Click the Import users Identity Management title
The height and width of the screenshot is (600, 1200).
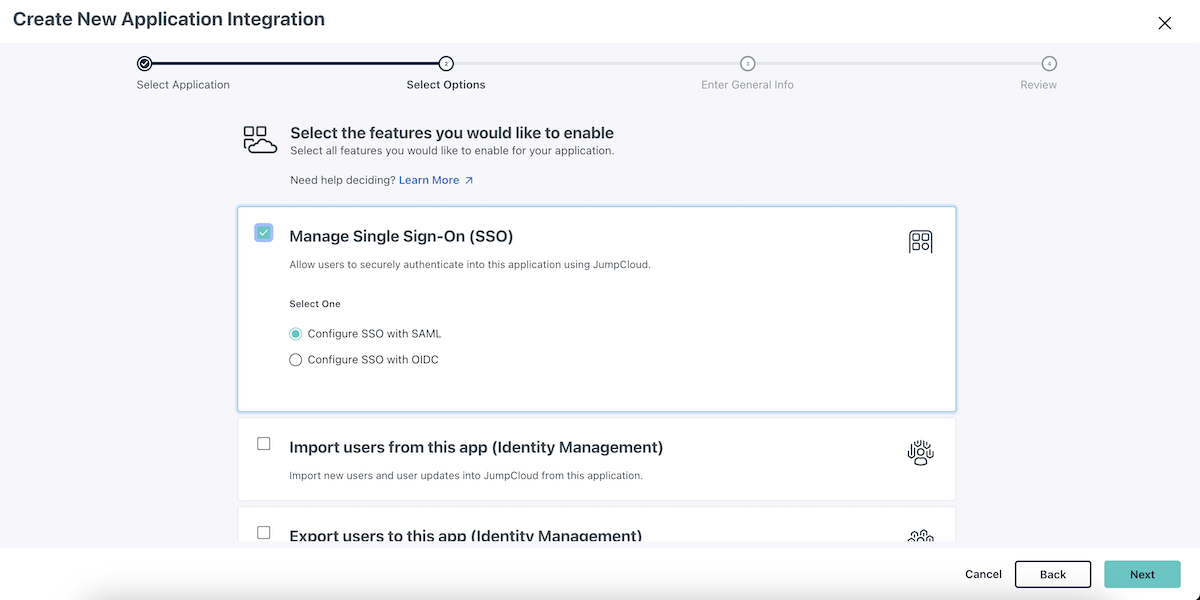[x=476, y=447]
